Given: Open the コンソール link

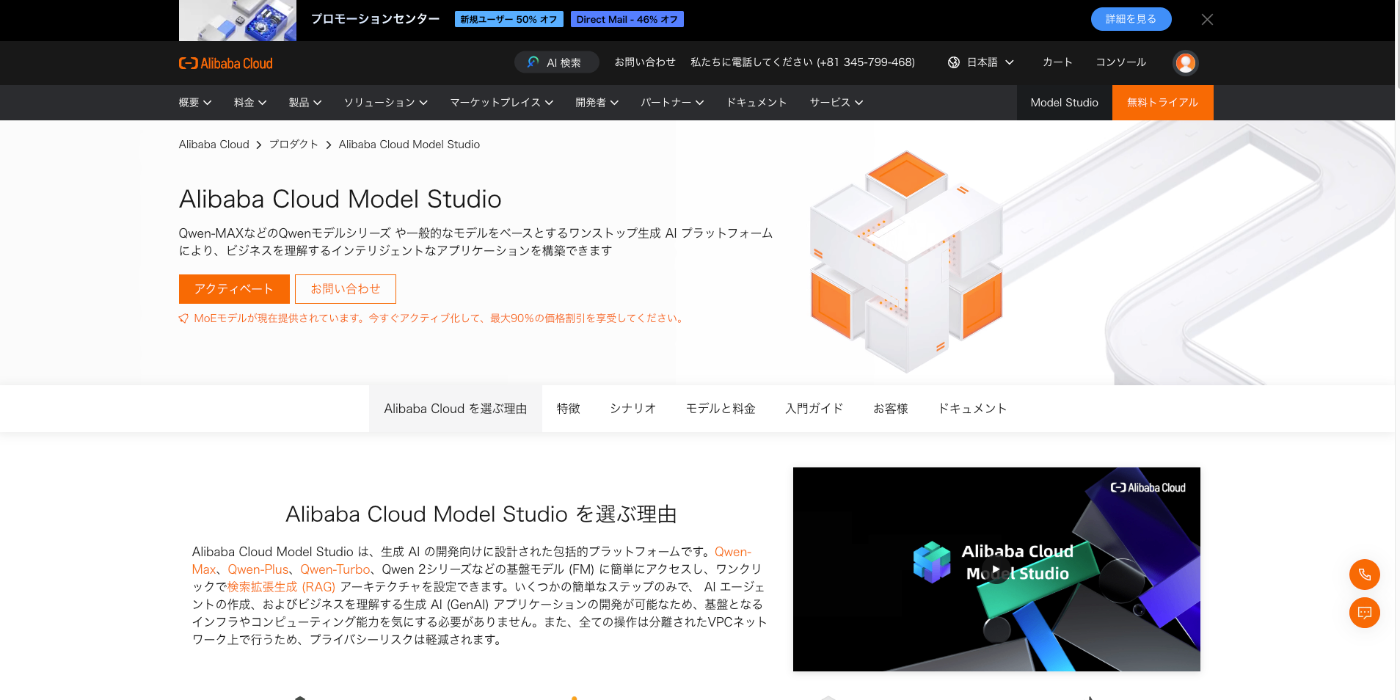Looking at the screenshot, I should pyautogui.click(x=1121, y=62).
